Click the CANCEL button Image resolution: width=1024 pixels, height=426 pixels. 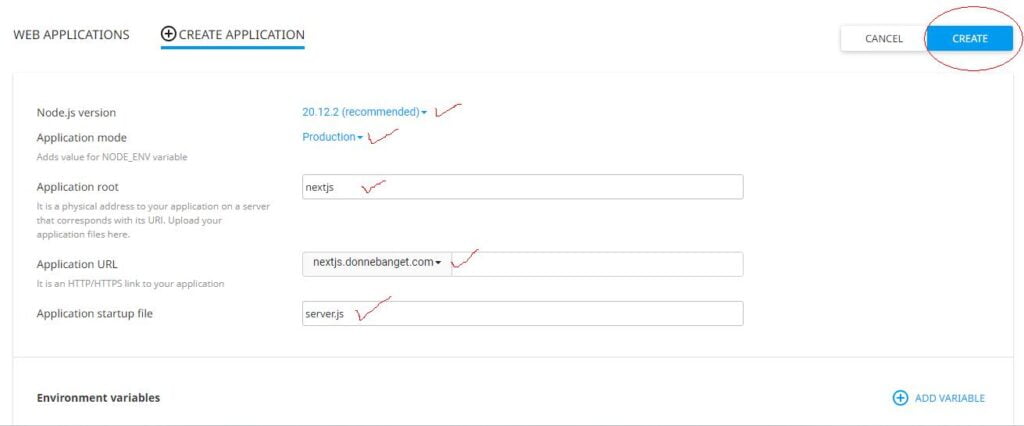click(884, 39)
